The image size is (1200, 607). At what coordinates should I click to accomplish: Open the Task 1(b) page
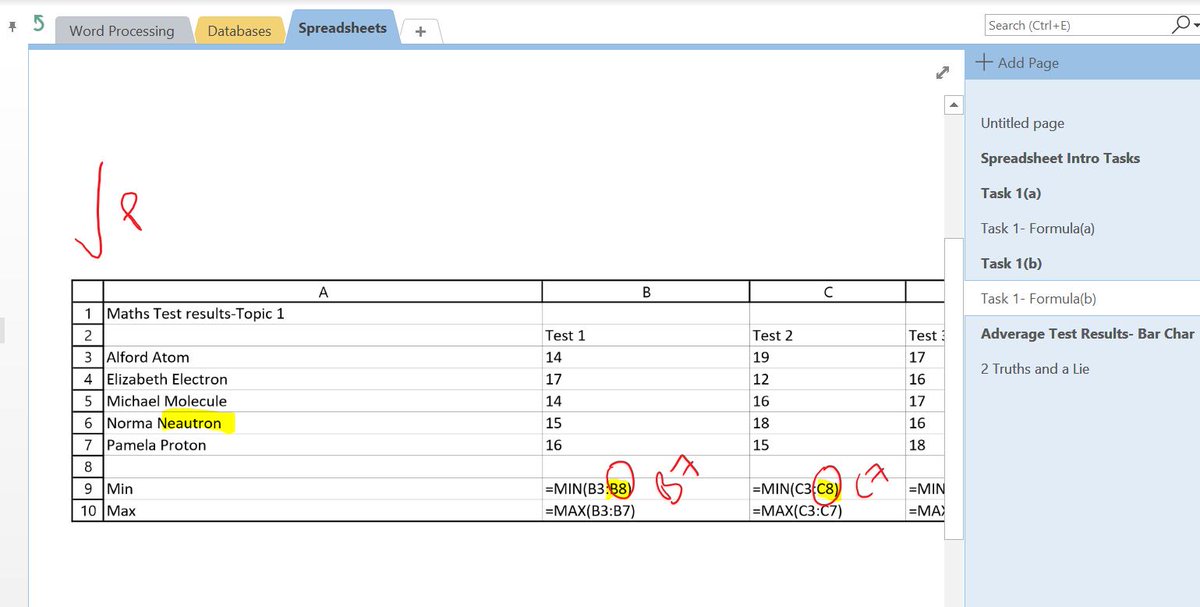point(1011,263)
